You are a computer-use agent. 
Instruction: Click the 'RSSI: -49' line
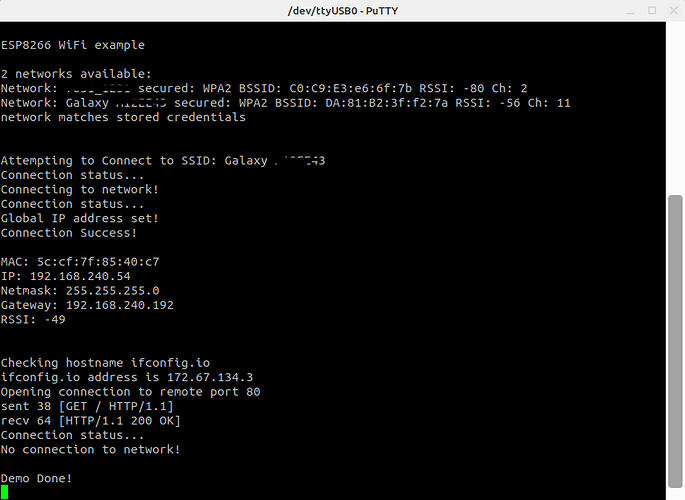(33, 320)
